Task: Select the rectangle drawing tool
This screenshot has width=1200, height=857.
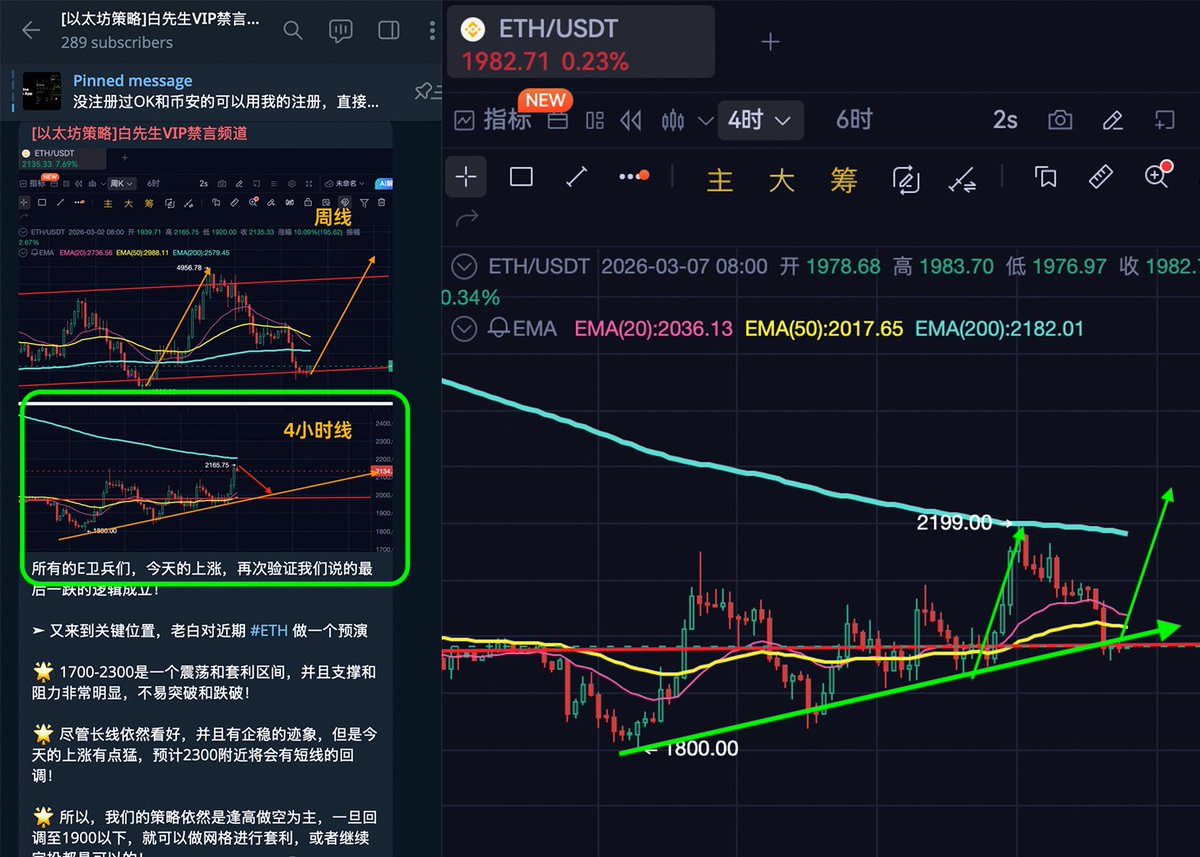Action: 521,177
